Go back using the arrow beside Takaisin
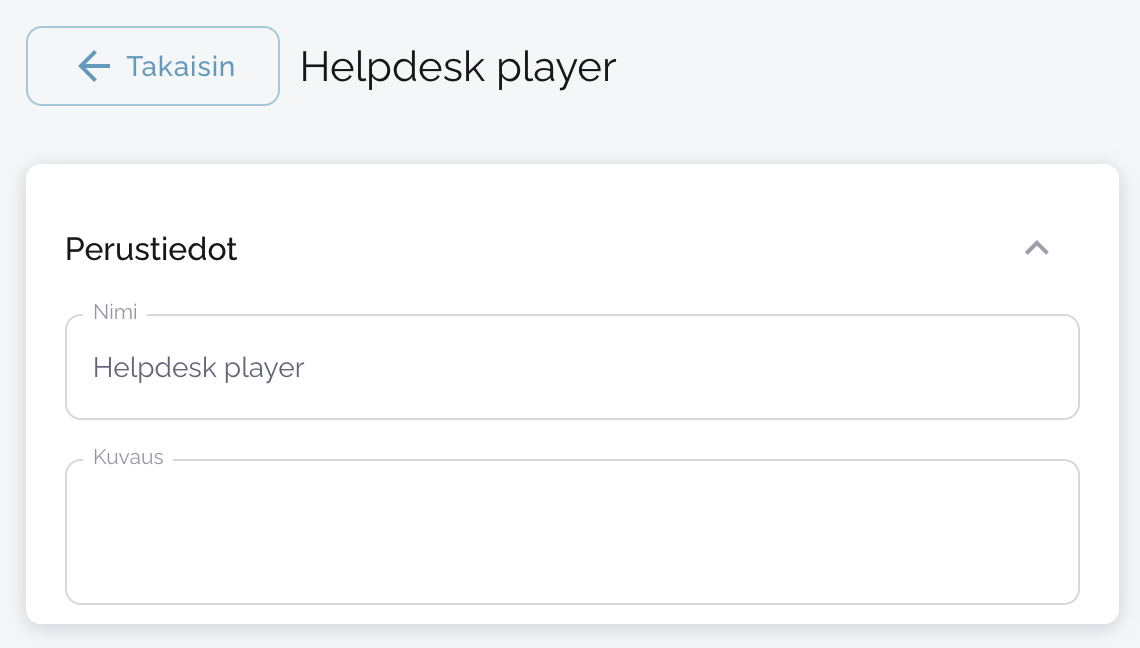 [x=94, y=66]
